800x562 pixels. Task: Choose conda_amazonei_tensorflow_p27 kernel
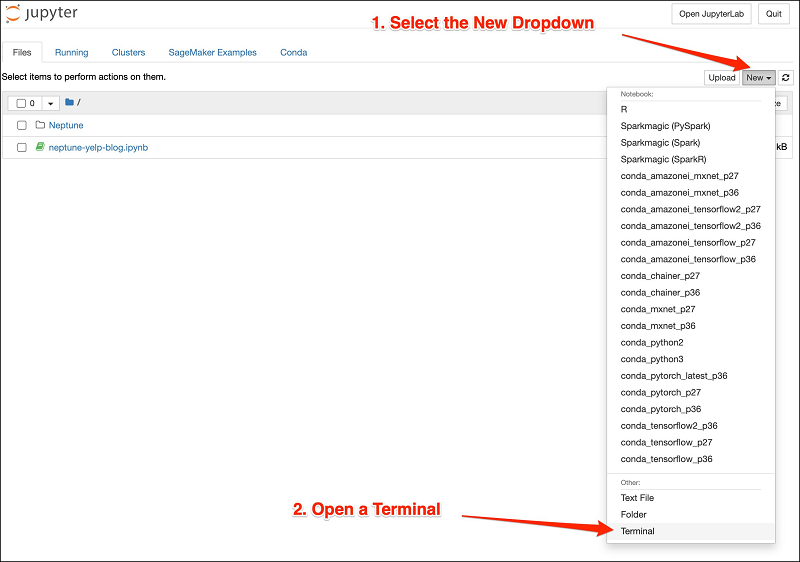[x=691, y=243]
